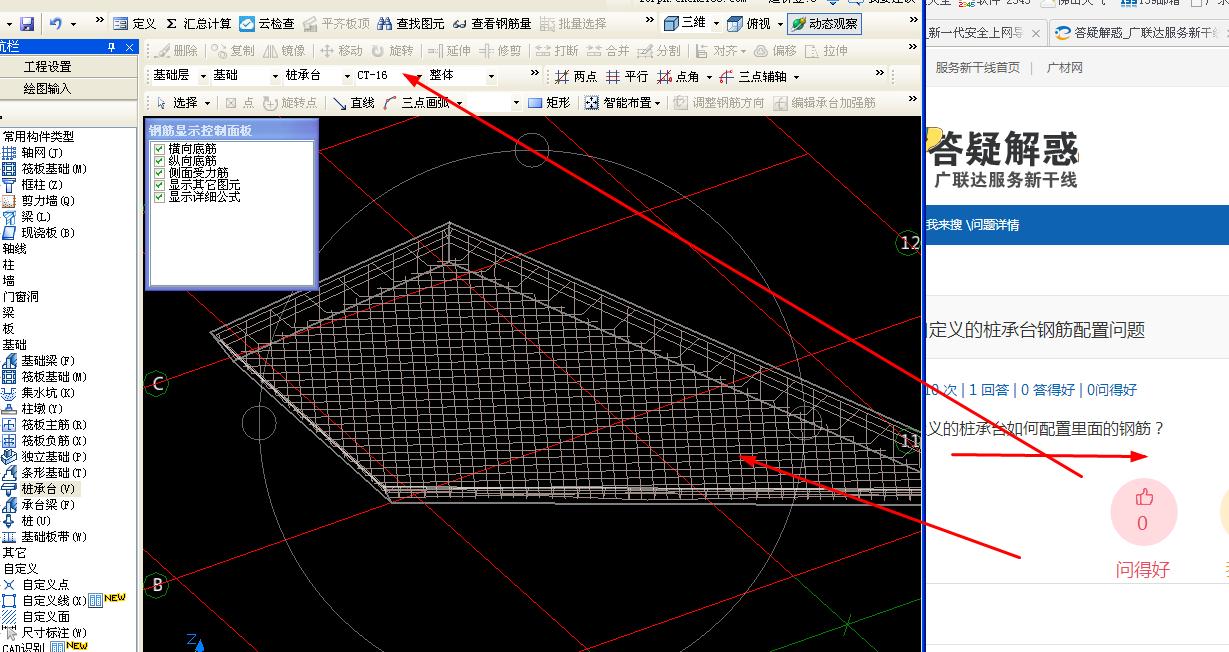
Task: Click the navigation panel pin icon
Action: 112,47
